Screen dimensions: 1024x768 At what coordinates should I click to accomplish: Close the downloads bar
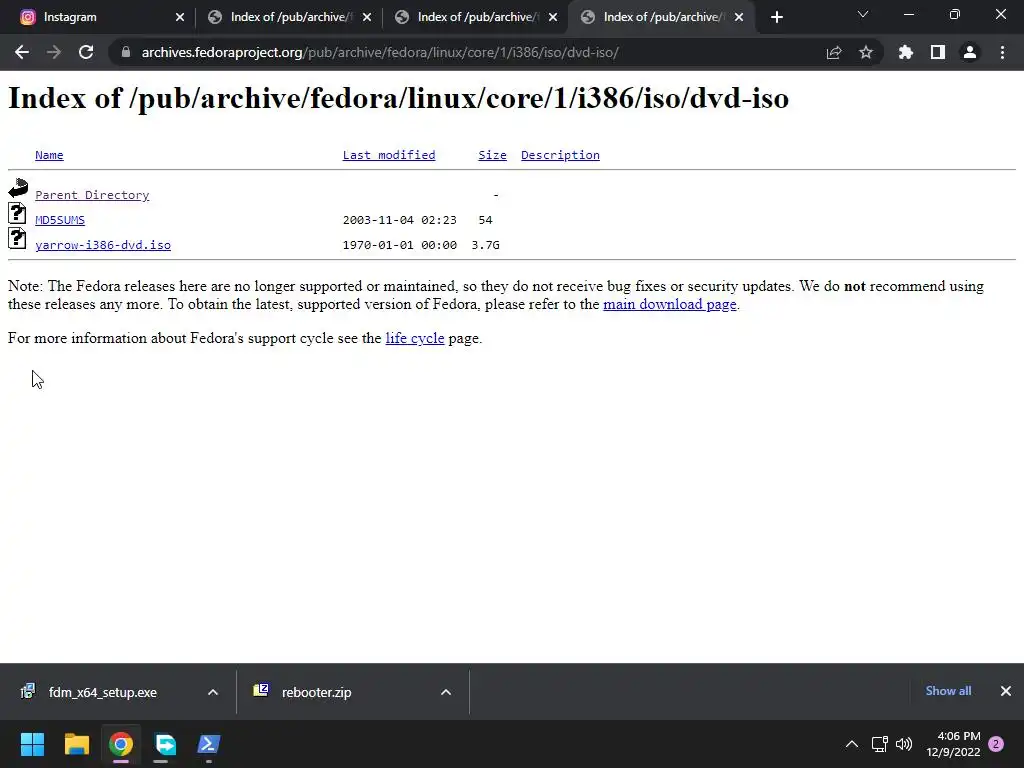(1006, 691)
